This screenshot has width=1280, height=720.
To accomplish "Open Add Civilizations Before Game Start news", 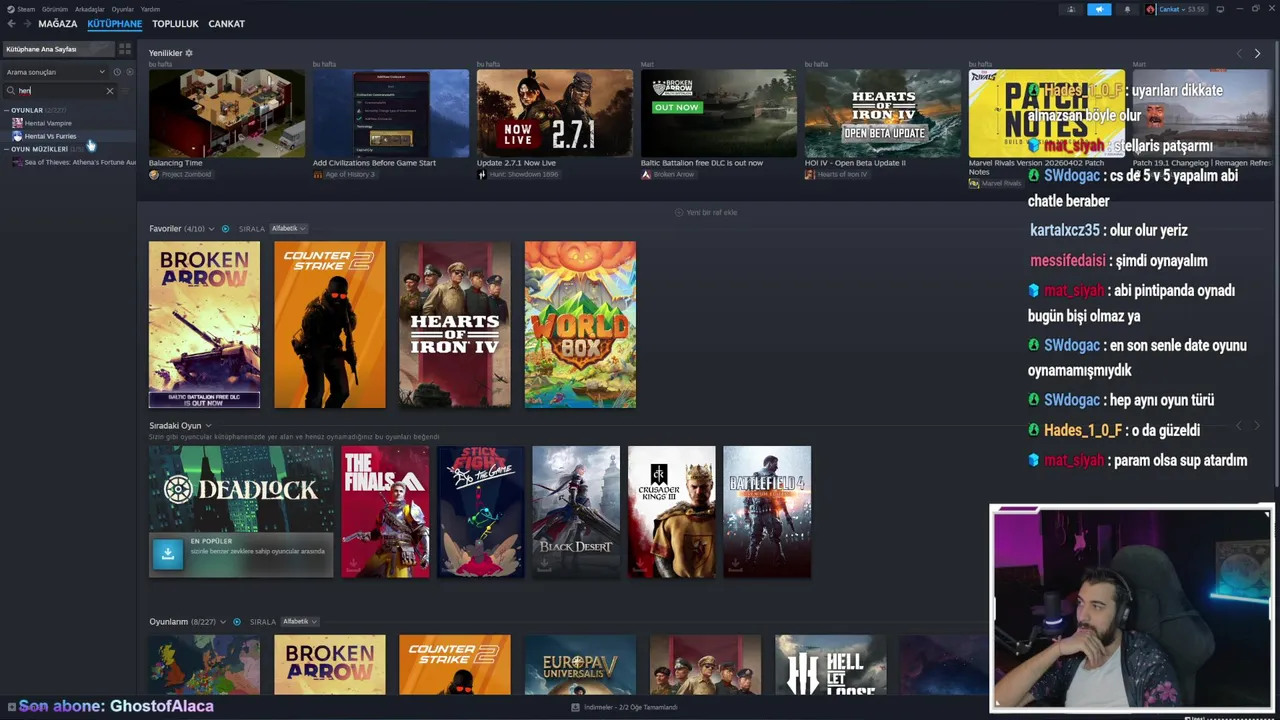I will [391, 113].
